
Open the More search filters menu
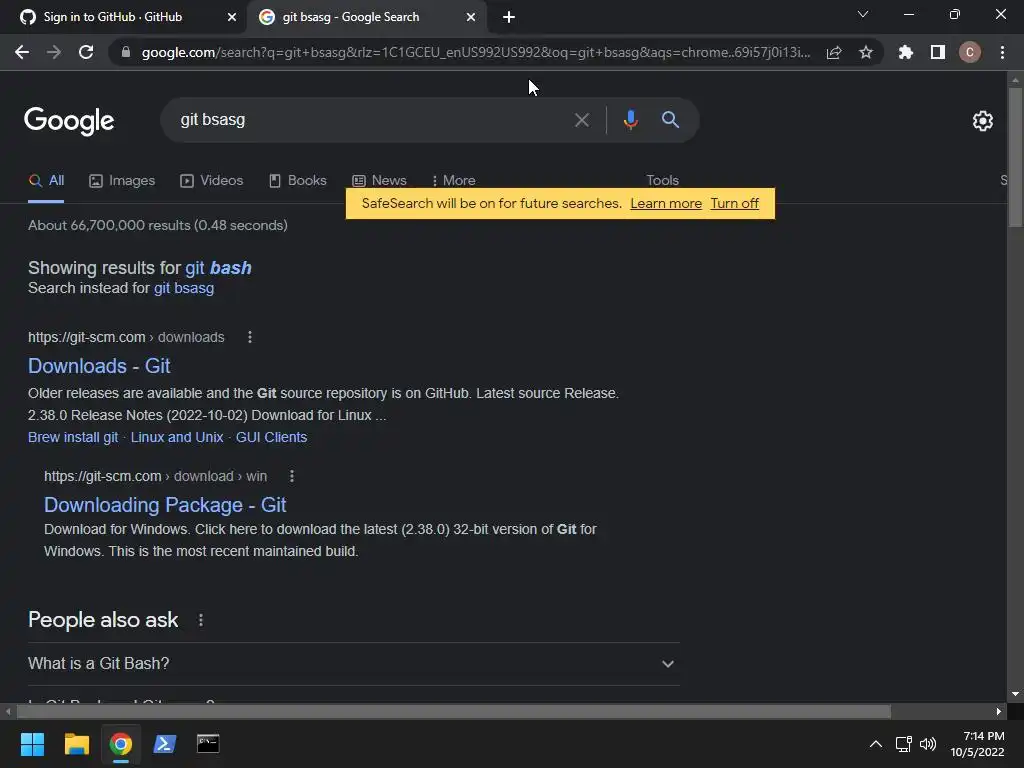click(x=453, y=180)
